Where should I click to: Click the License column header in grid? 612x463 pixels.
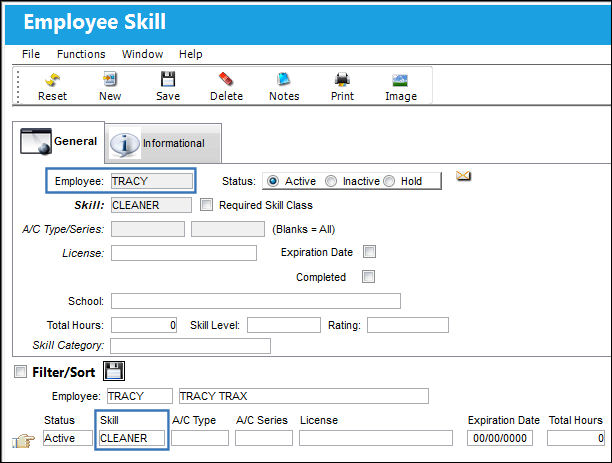click(319, 420)
